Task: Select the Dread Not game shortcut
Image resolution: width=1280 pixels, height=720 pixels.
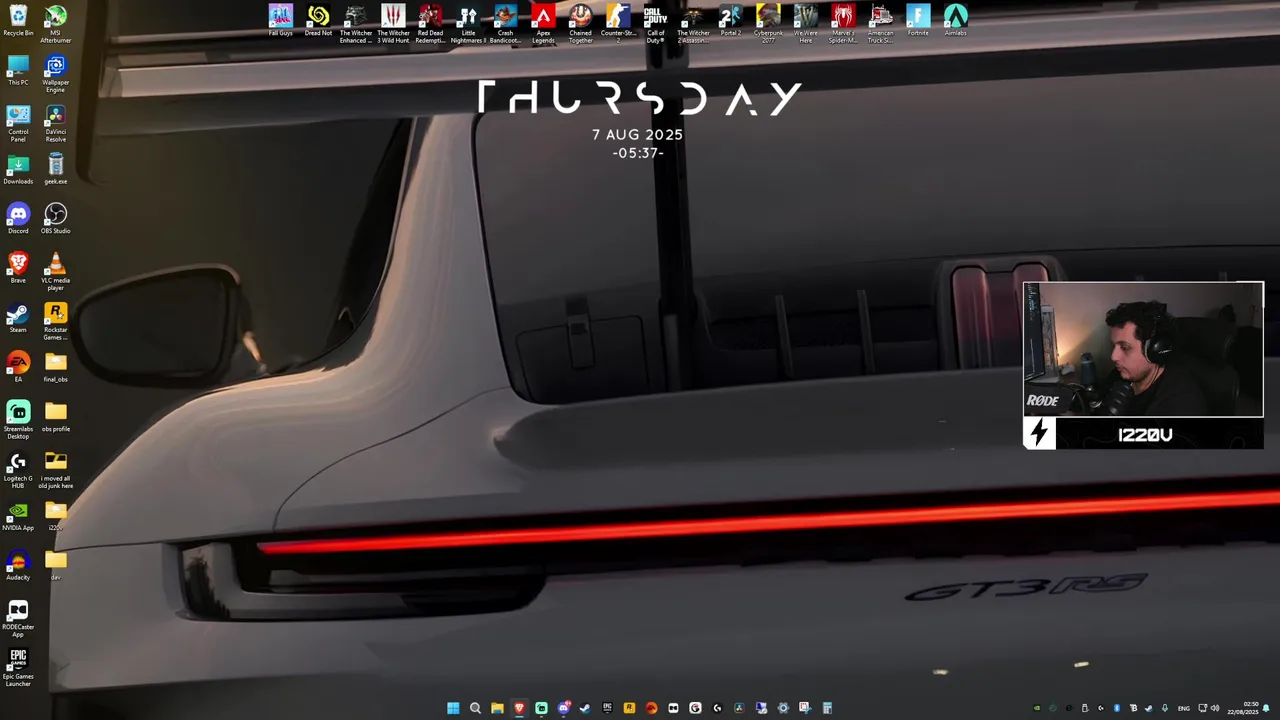Action: [318, 20]
